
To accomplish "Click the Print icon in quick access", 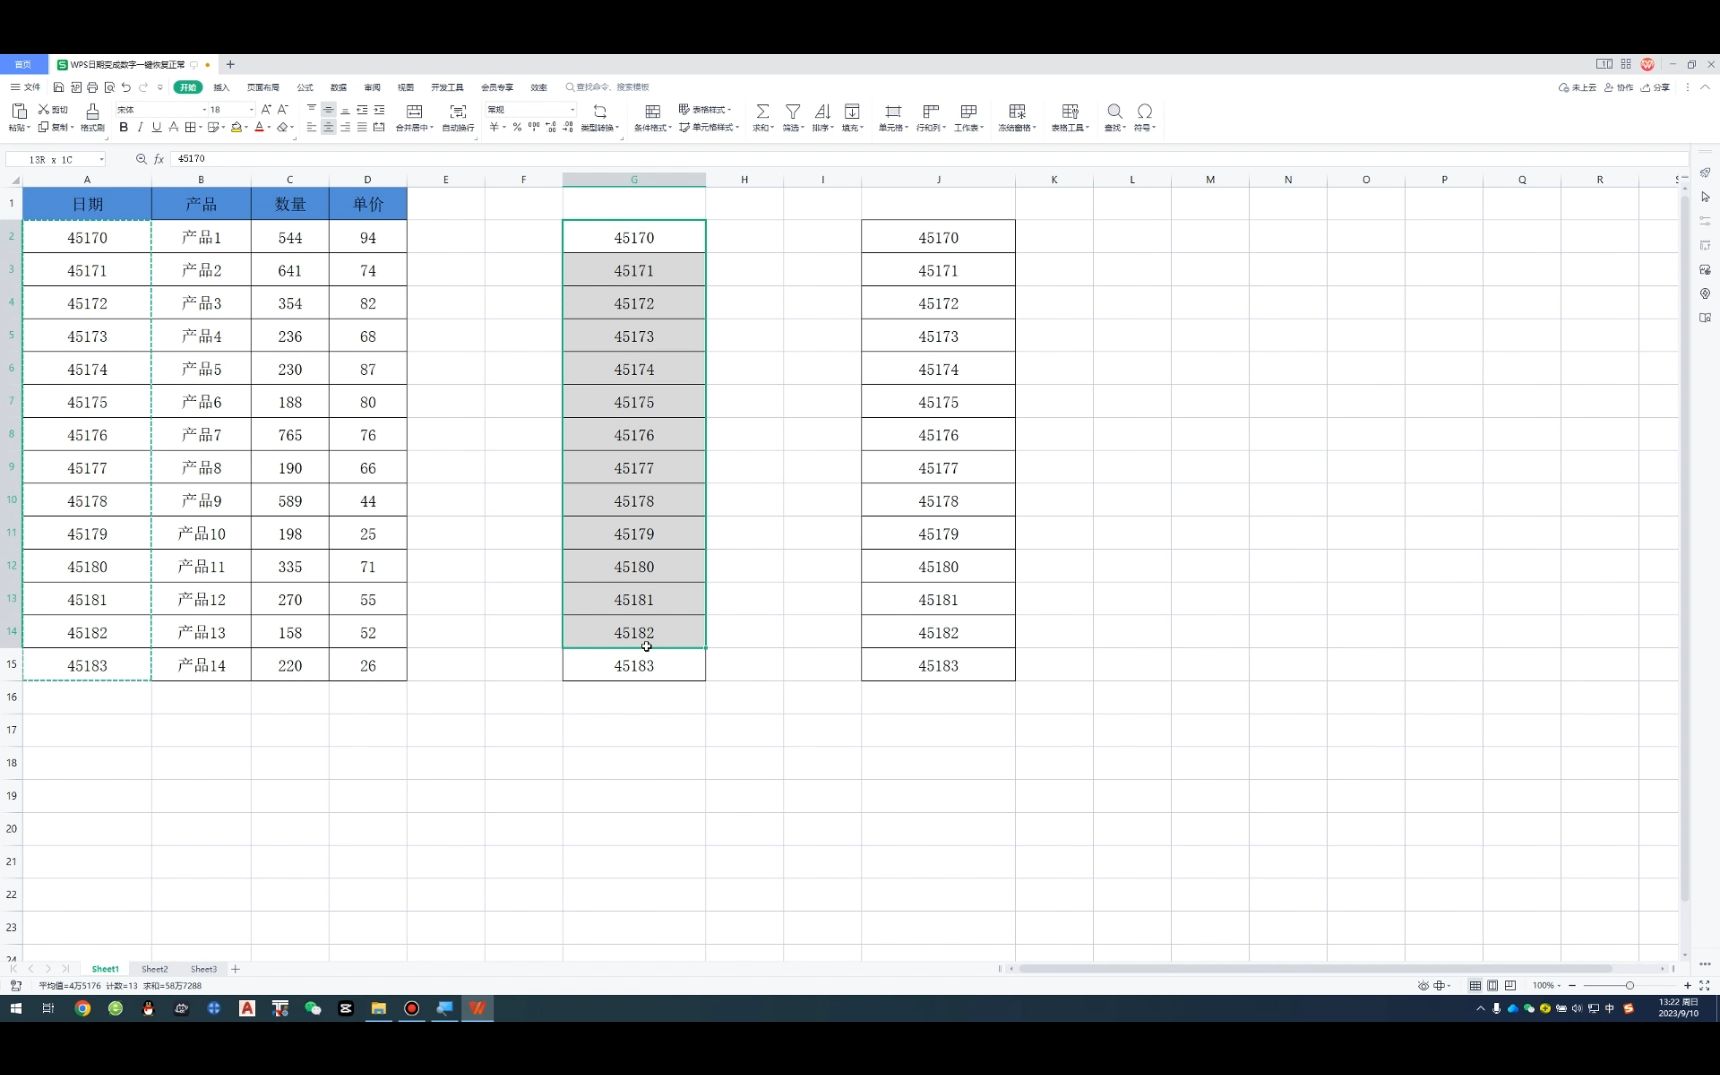I will 93,88.
